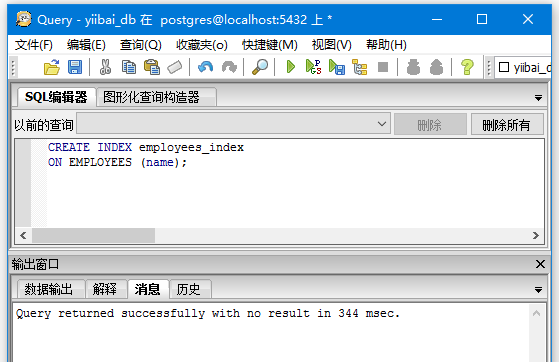The height and width of the screenshot is (362, 559).
Task: Stop the running query
Action: tap(383, 67)
